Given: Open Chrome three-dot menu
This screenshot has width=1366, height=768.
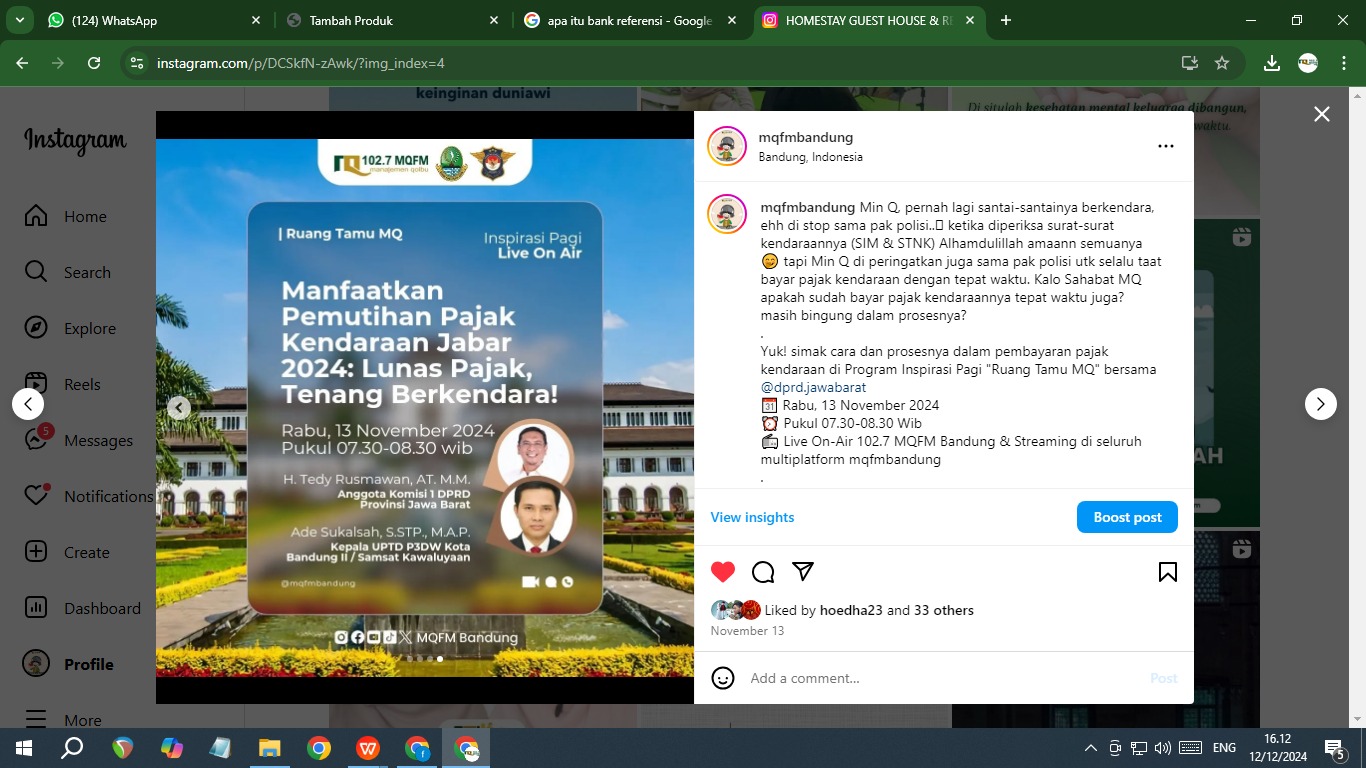Looking at the screenshot, I should coord(1344,63).
